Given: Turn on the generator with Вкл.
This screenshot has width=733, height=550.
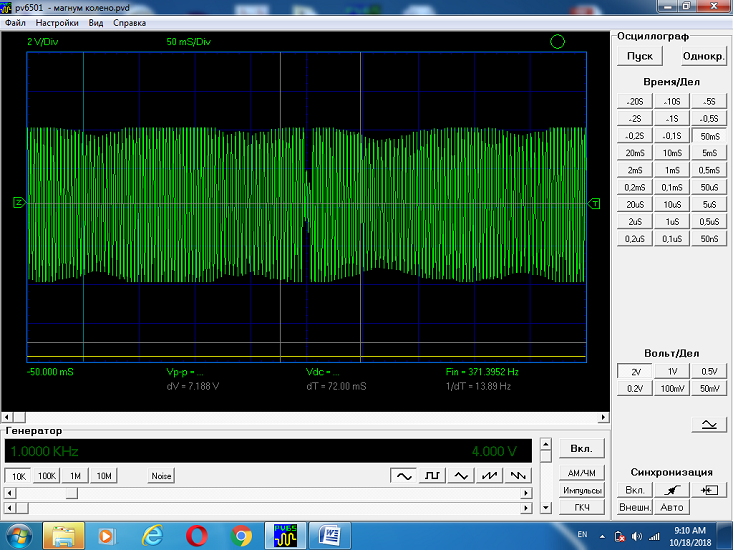Looking at the screenshot, I should coord(580,450).
